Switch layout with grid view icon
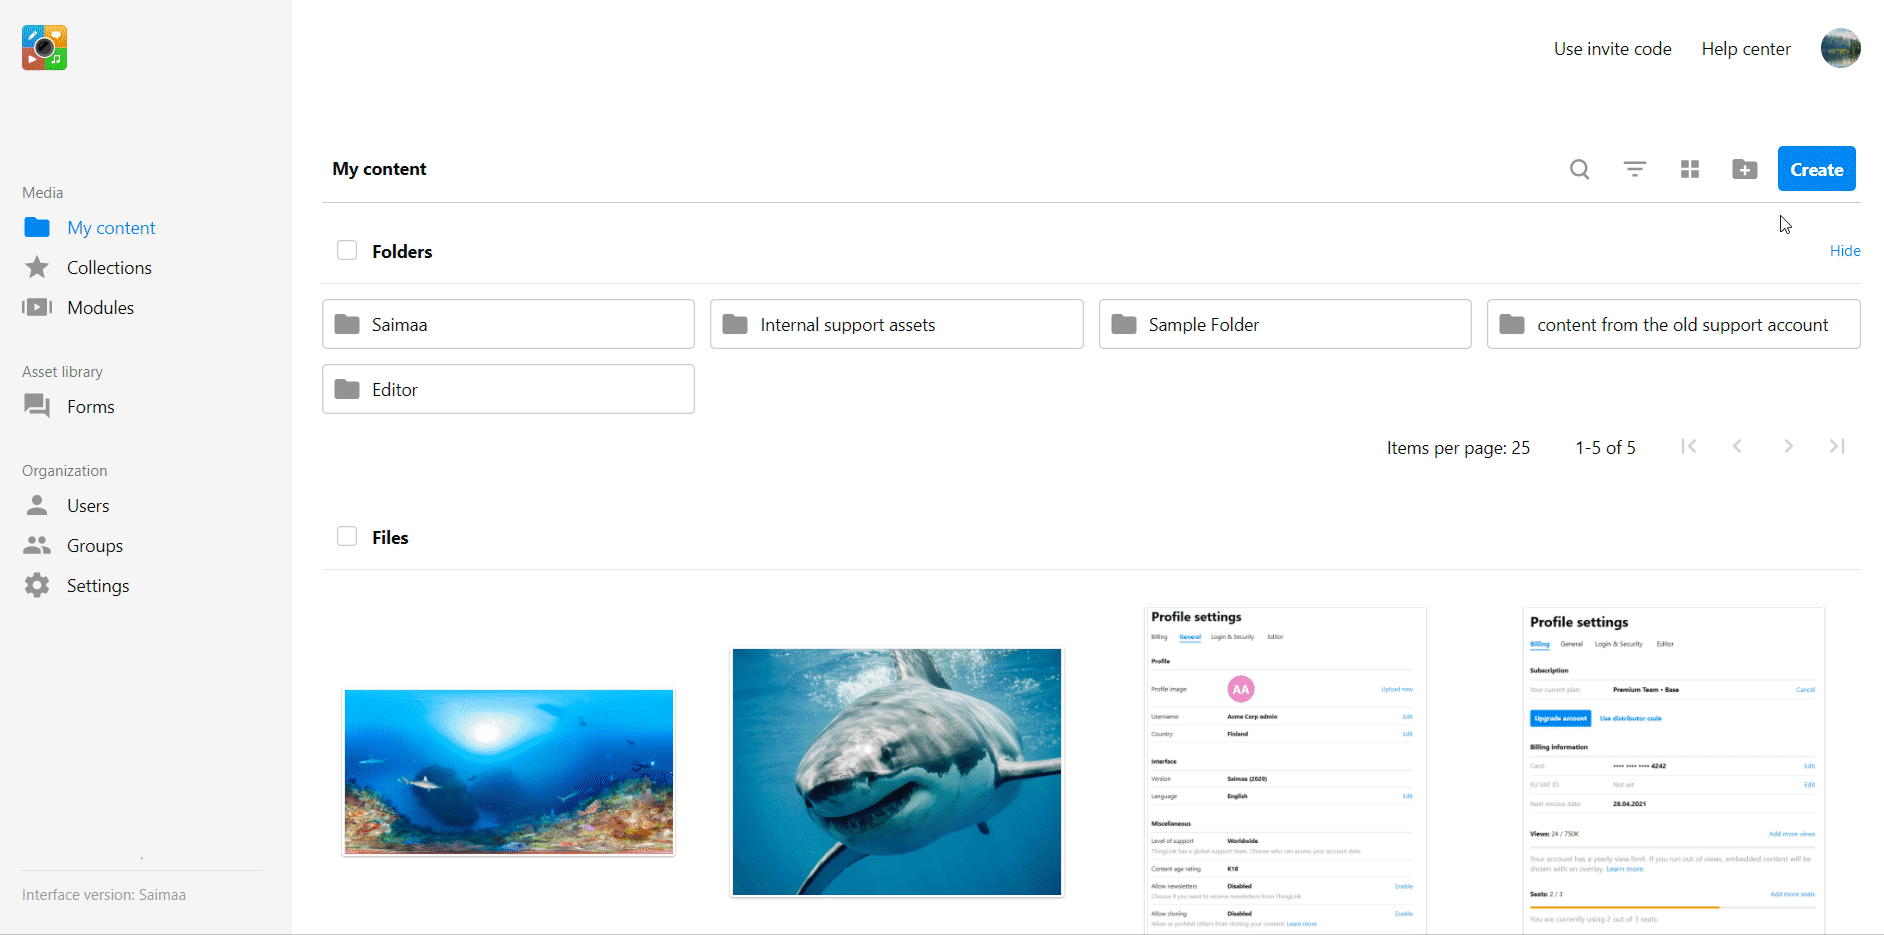Screen dimensions: 1884x935 point(1690,169)
